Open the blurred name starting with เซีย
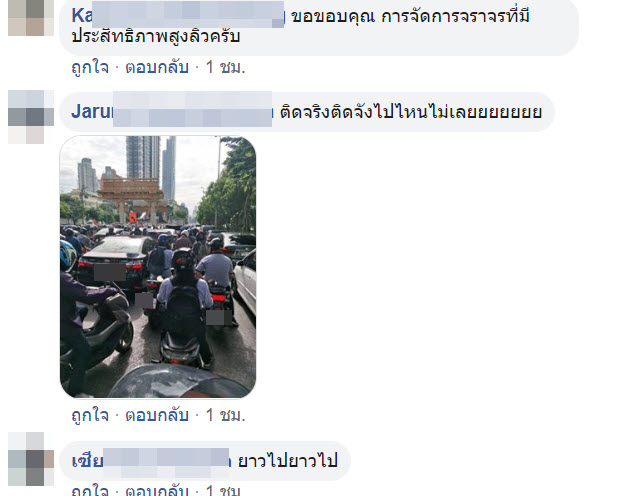Image resolution: width=619 pixels, height=496 pixels. [x=151, y=460]
